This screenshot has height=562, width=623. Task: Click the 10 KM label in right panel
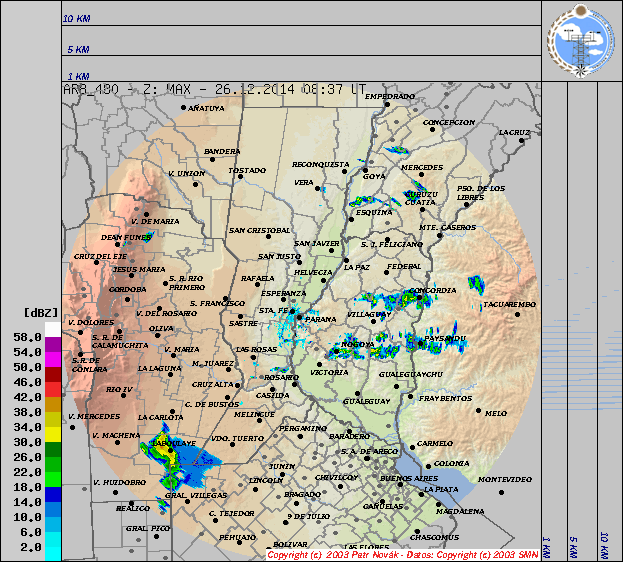point(604,545)
